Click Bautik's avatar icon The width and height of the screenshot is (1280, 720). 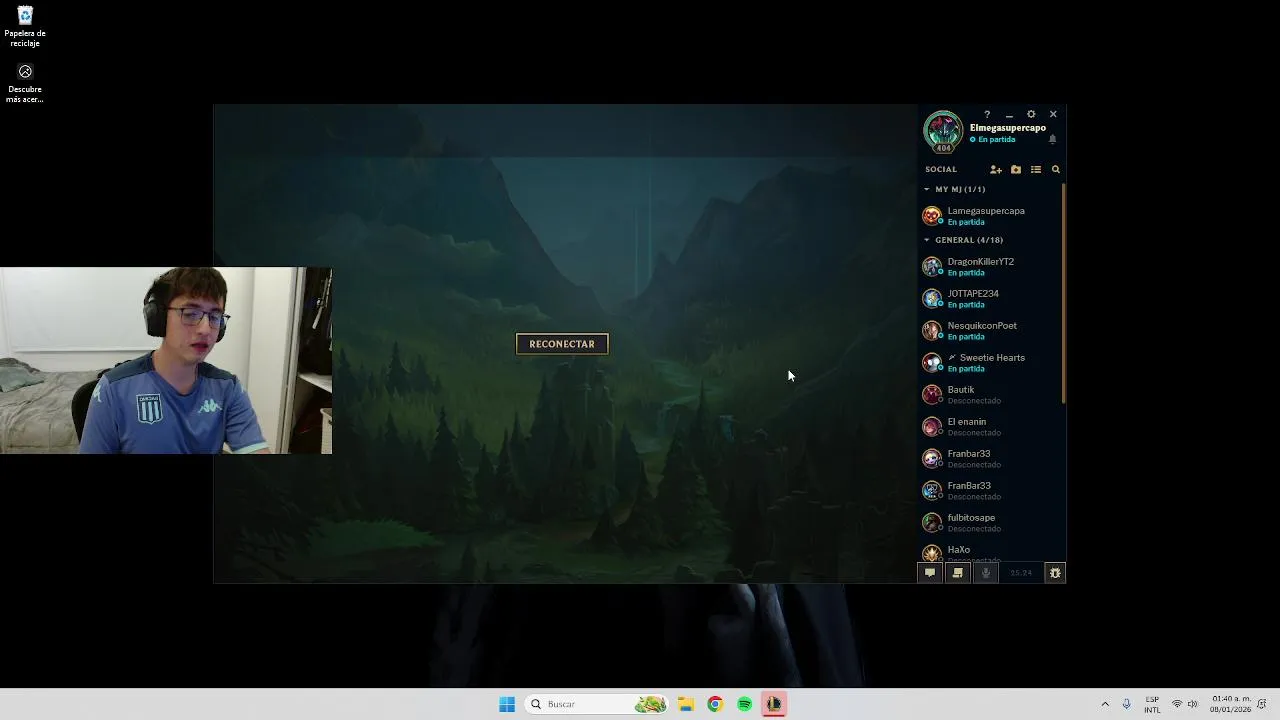[x=932, y=395]
